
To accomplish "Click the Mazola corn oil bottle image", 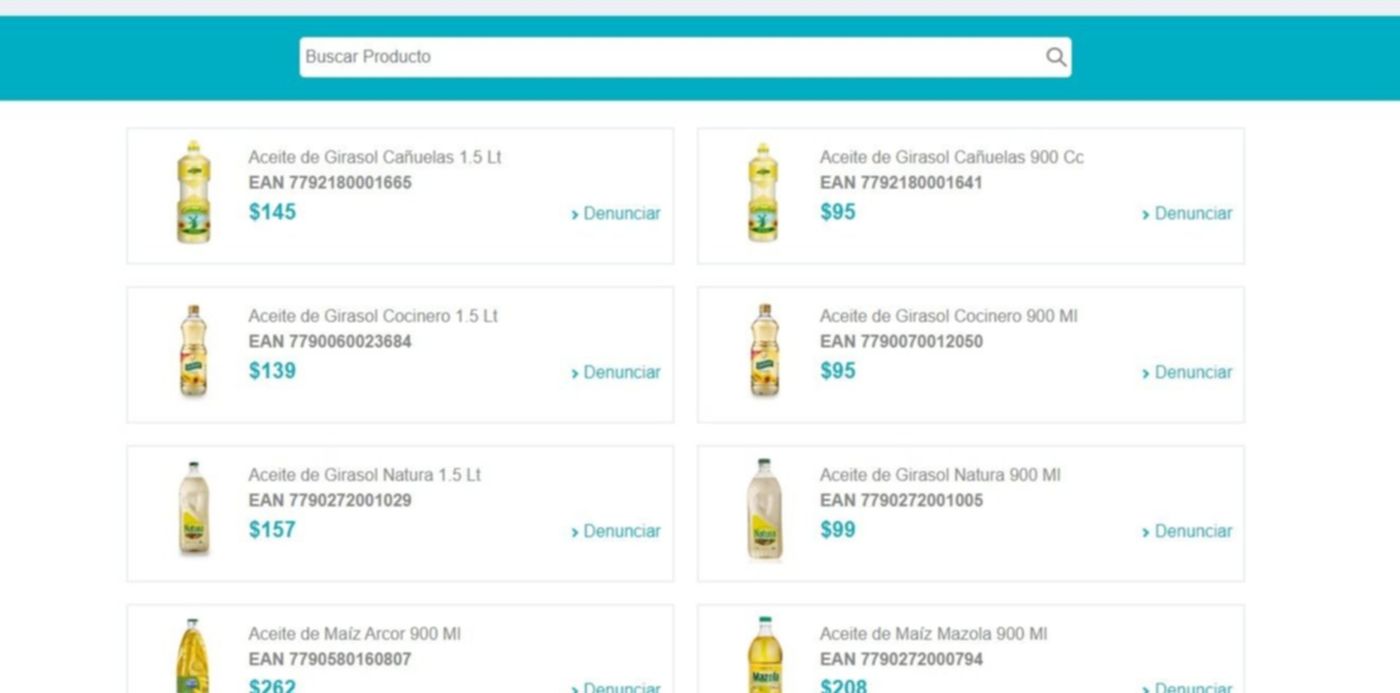I will (x=764, y=655).
